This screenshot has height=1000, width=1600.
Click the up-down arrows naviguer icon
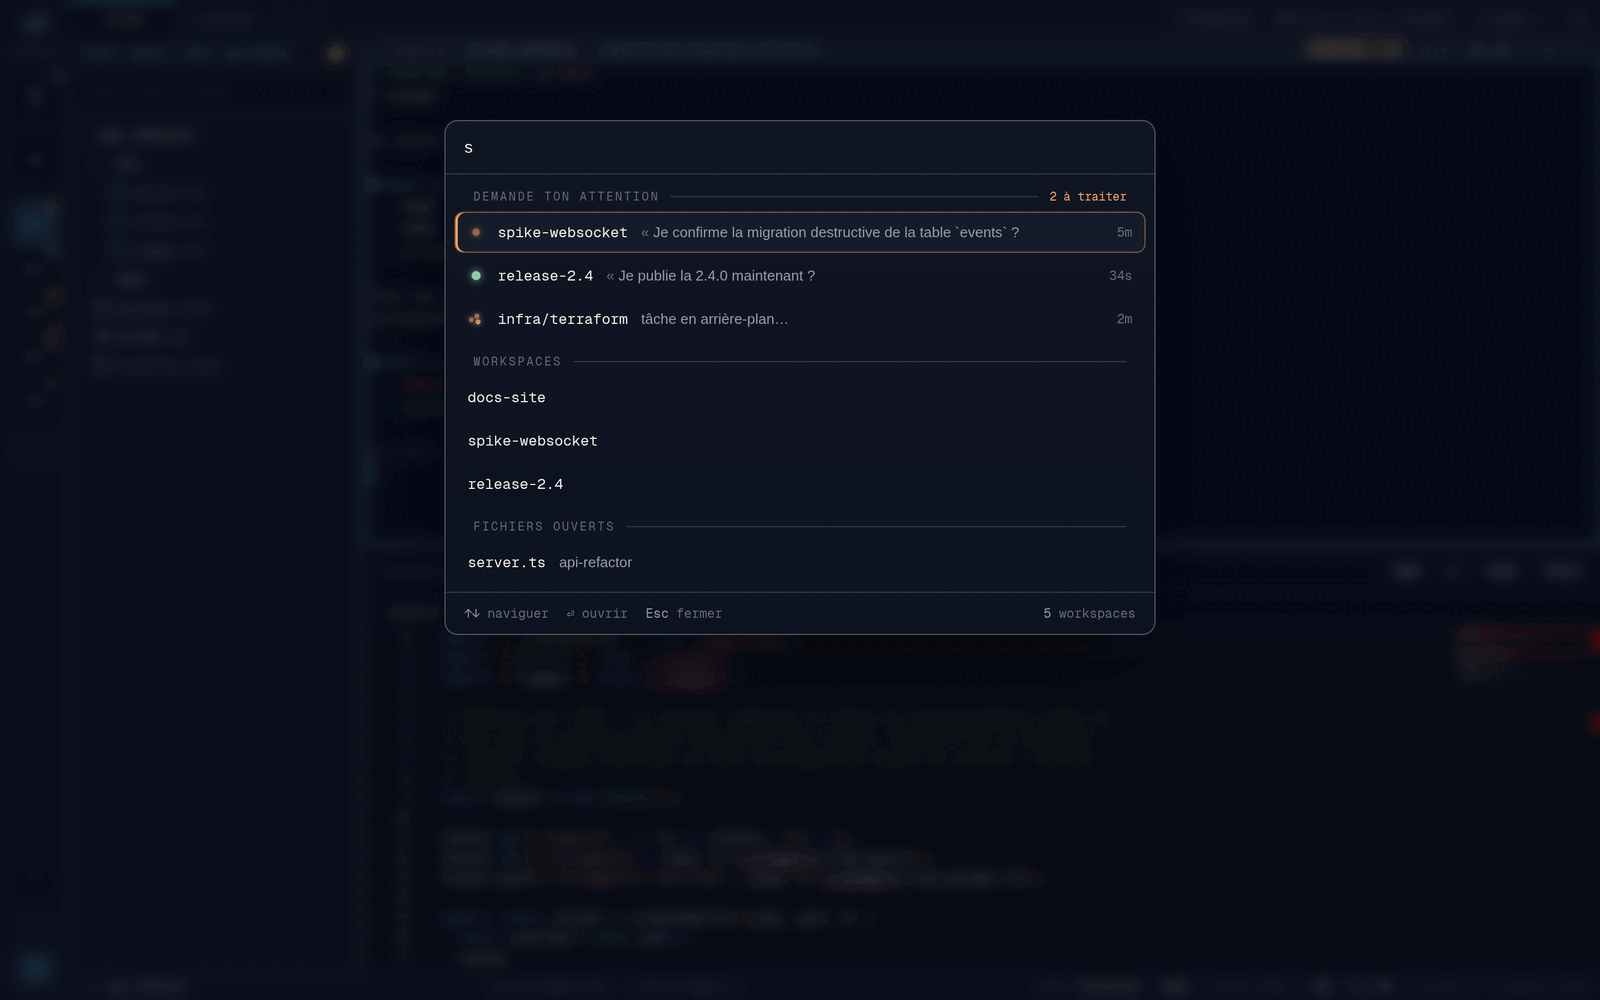tap(472, 613)
